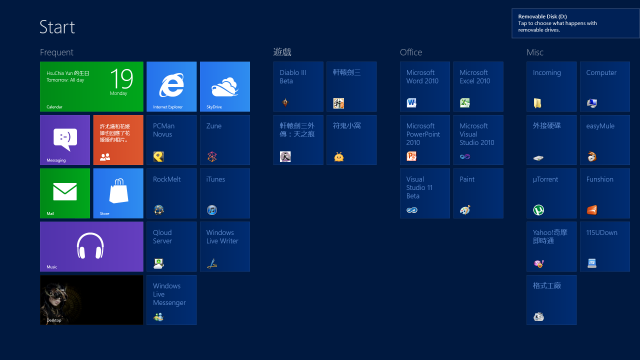Launch the 軒轅劍三 game tile
This screenshot has height=360, width=640.
pos(351,87)
